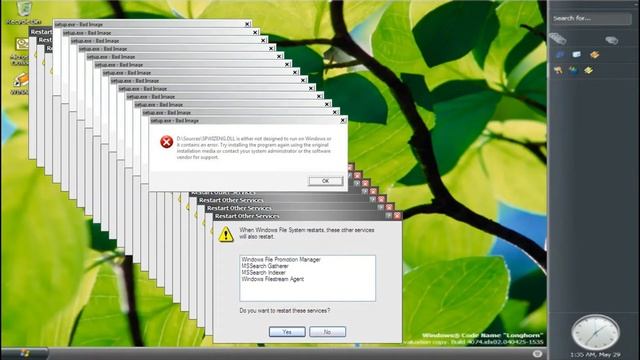Click No in Restart Other Services dialog
This screenshot has height=360, width=640.
(x=327, y=332)
